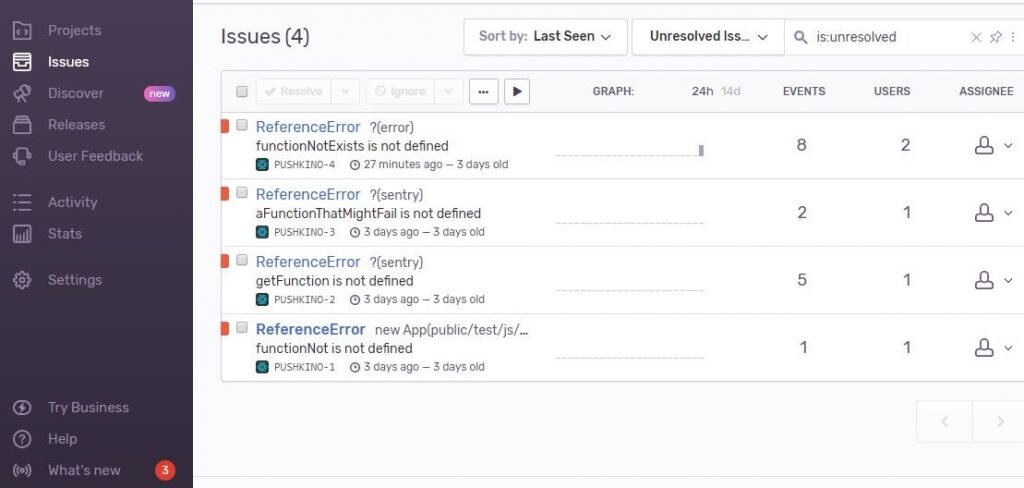This screenshot has width=1024, height=488.
Task: Open ReferenceError new App issue title
Action: coord(310,329)
